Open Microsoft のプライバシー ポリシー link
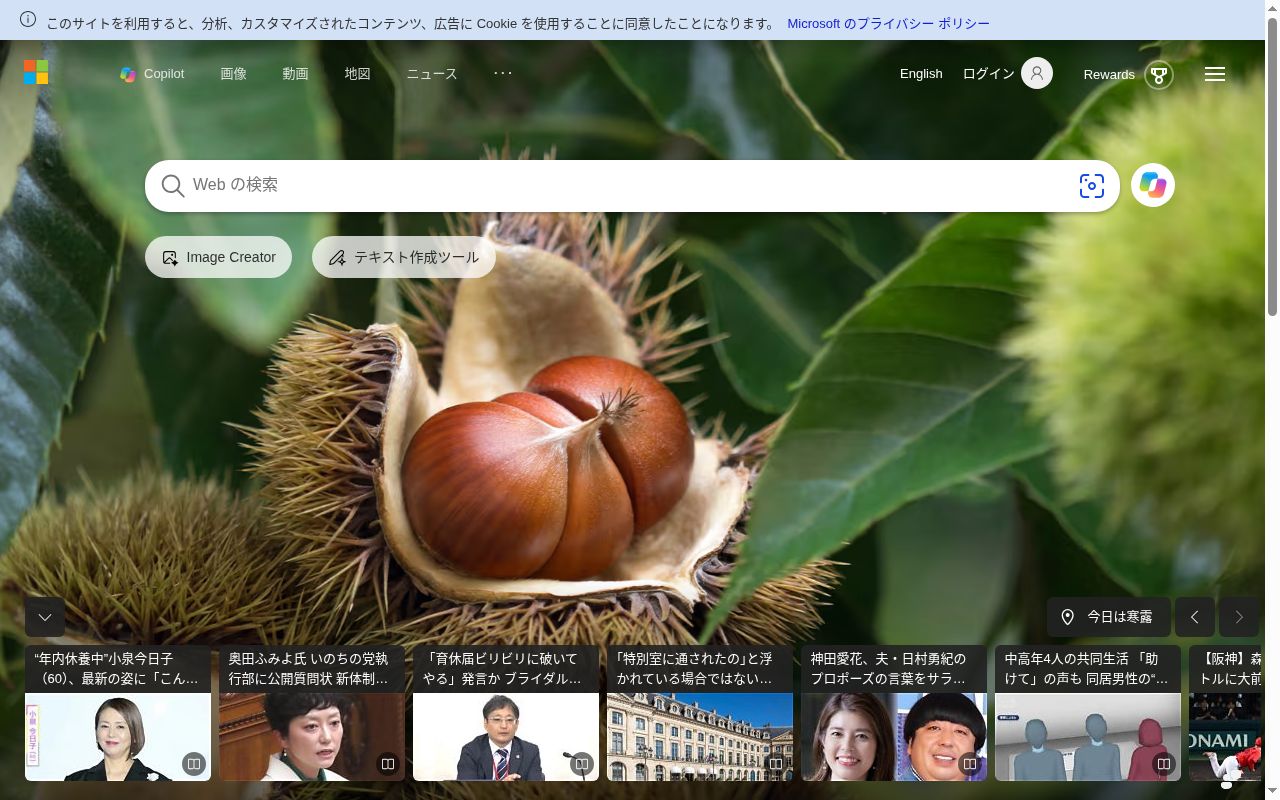This screenshot has width=1280, height=800. 888,23
